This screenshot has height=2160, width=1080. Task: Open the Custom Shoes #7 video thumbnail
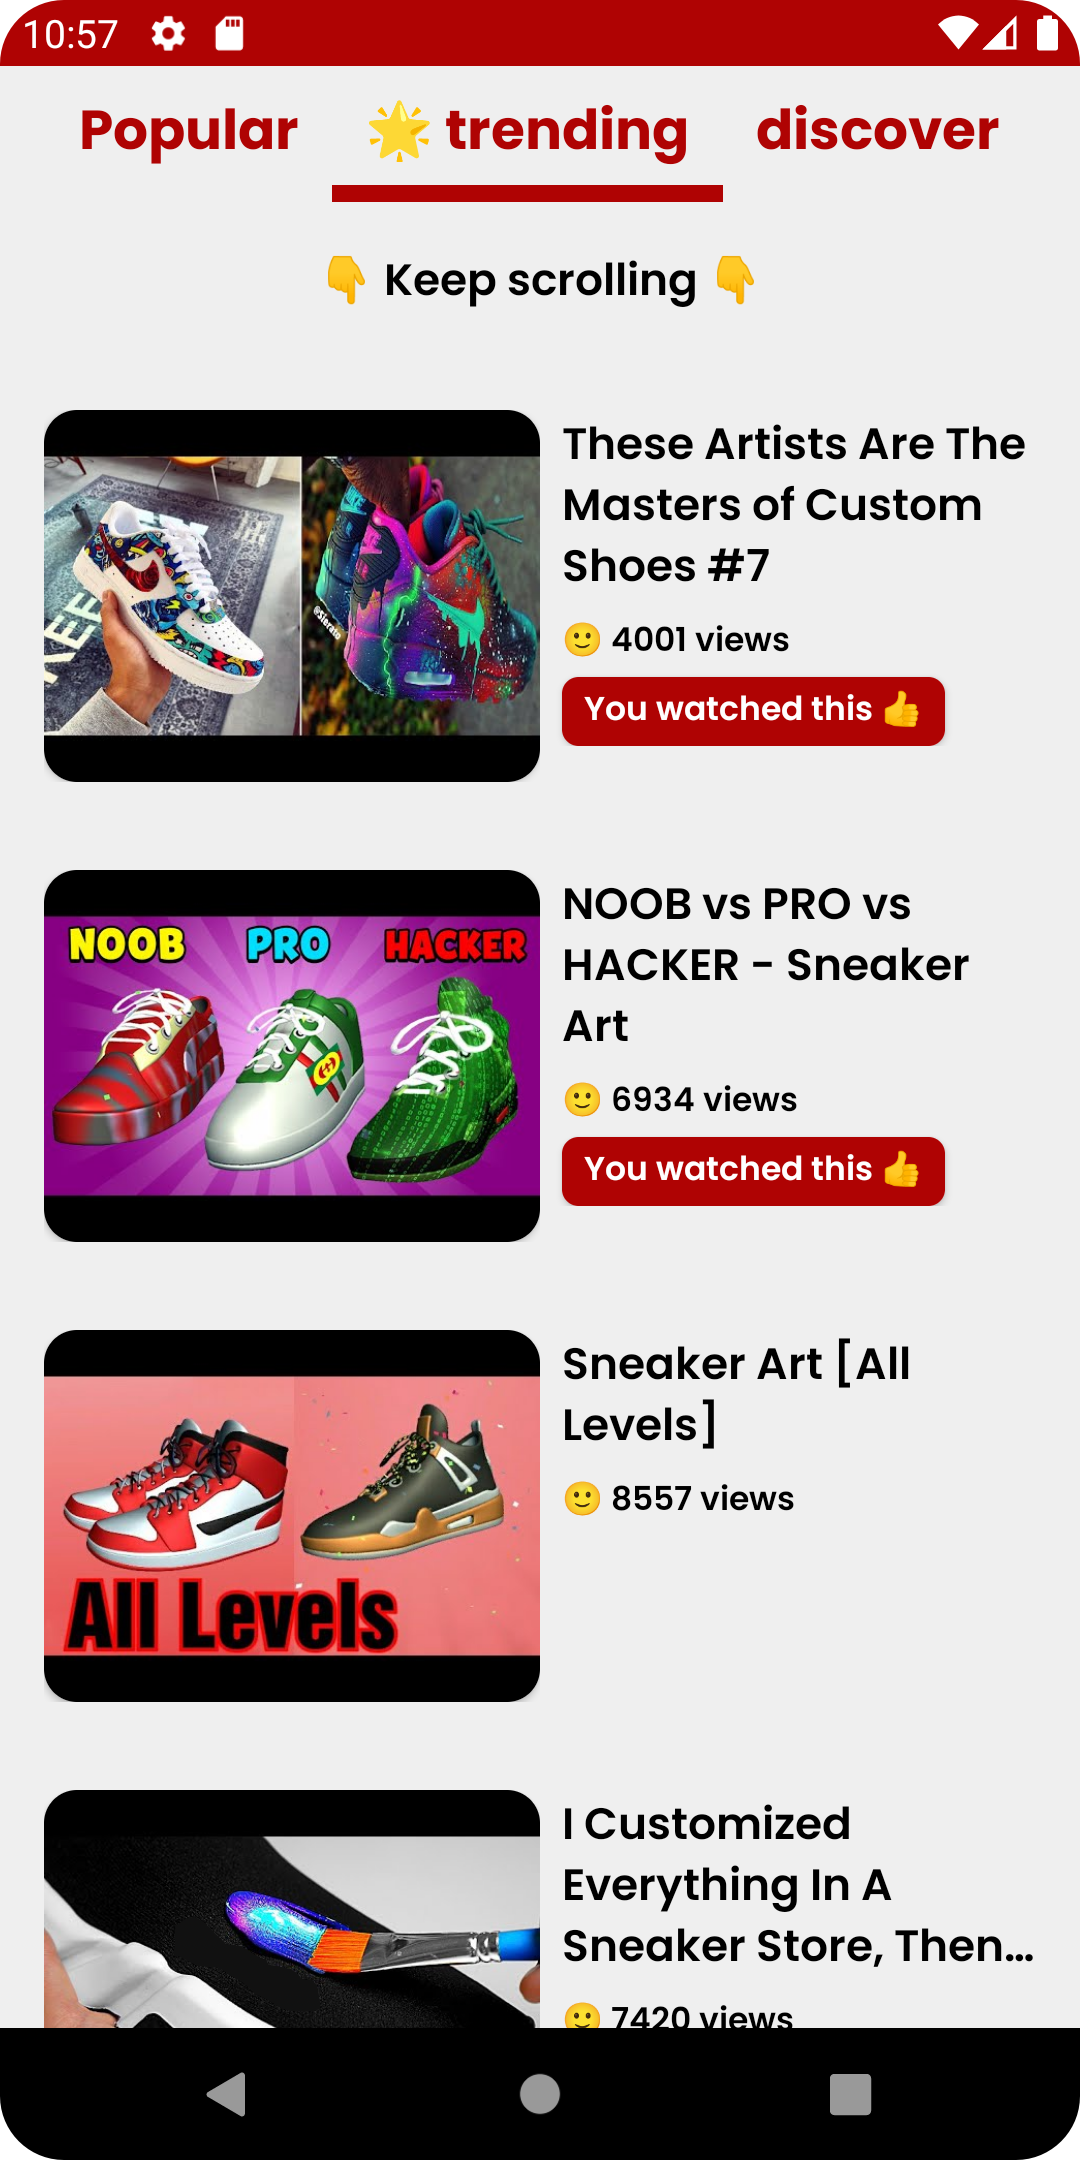292,596
